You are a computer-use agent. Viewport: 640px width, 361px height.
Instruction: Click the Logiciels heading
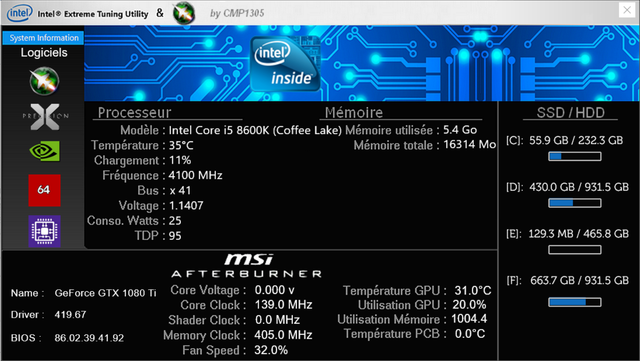click(44, 53)
